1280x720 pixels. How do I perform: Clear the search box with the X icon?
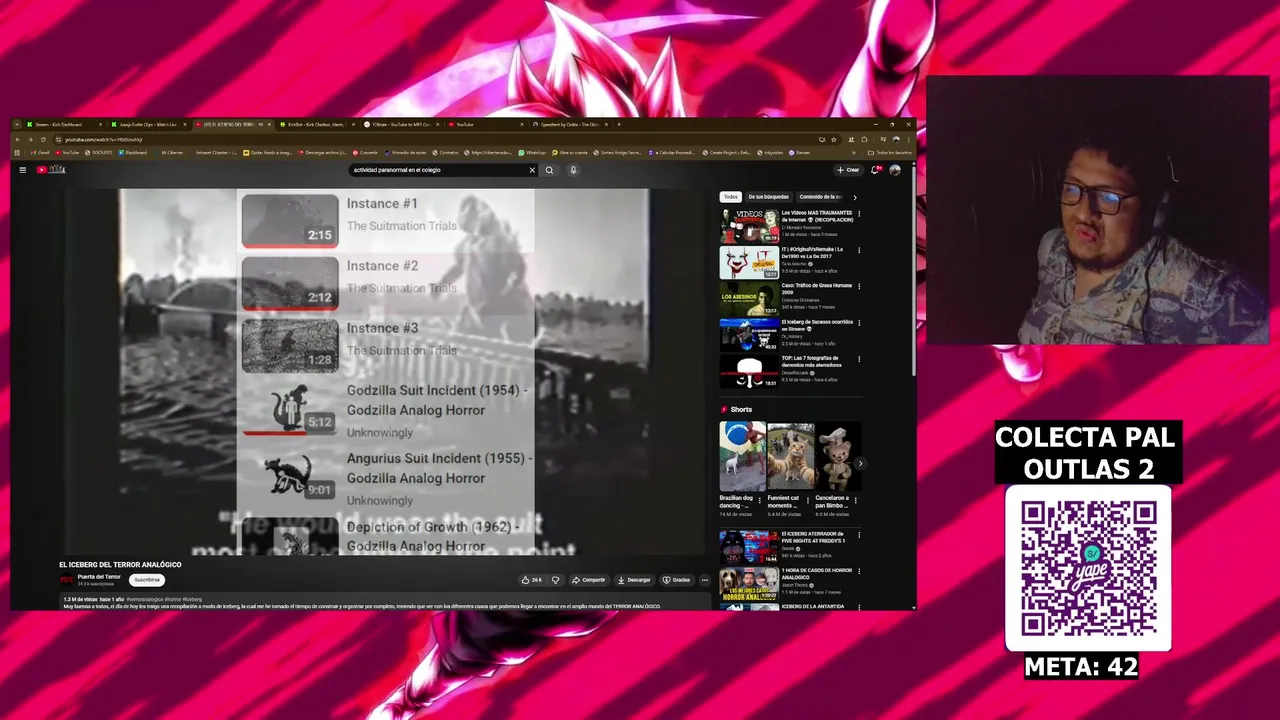(532, 170)
